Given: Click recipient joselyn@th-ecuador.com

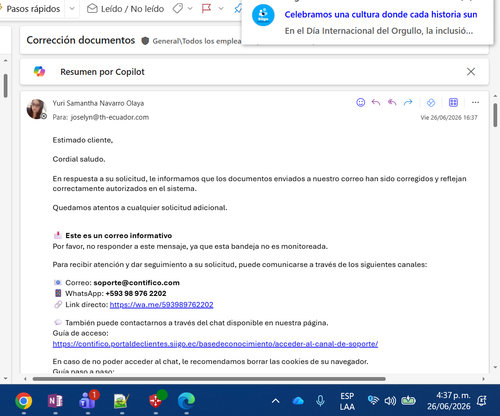Looking at the screenshot, I should (110, 117).
